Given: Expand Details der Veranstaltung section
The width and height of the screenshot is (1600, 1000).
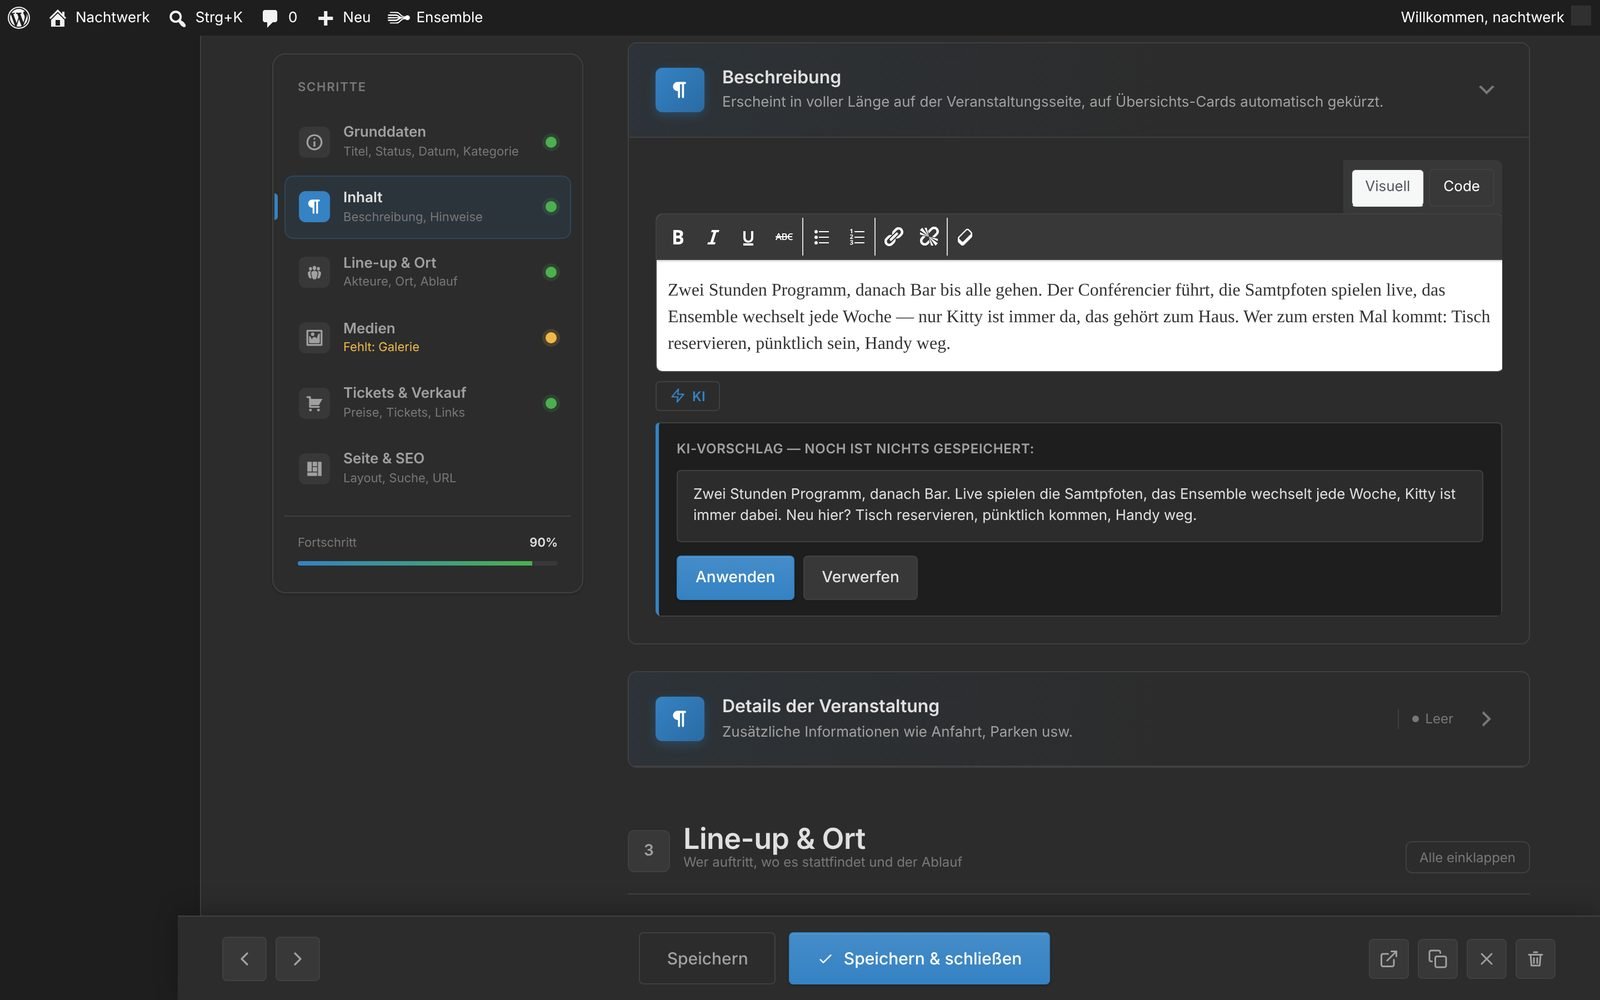Looking at the screenshot, I should (1078, 719).
